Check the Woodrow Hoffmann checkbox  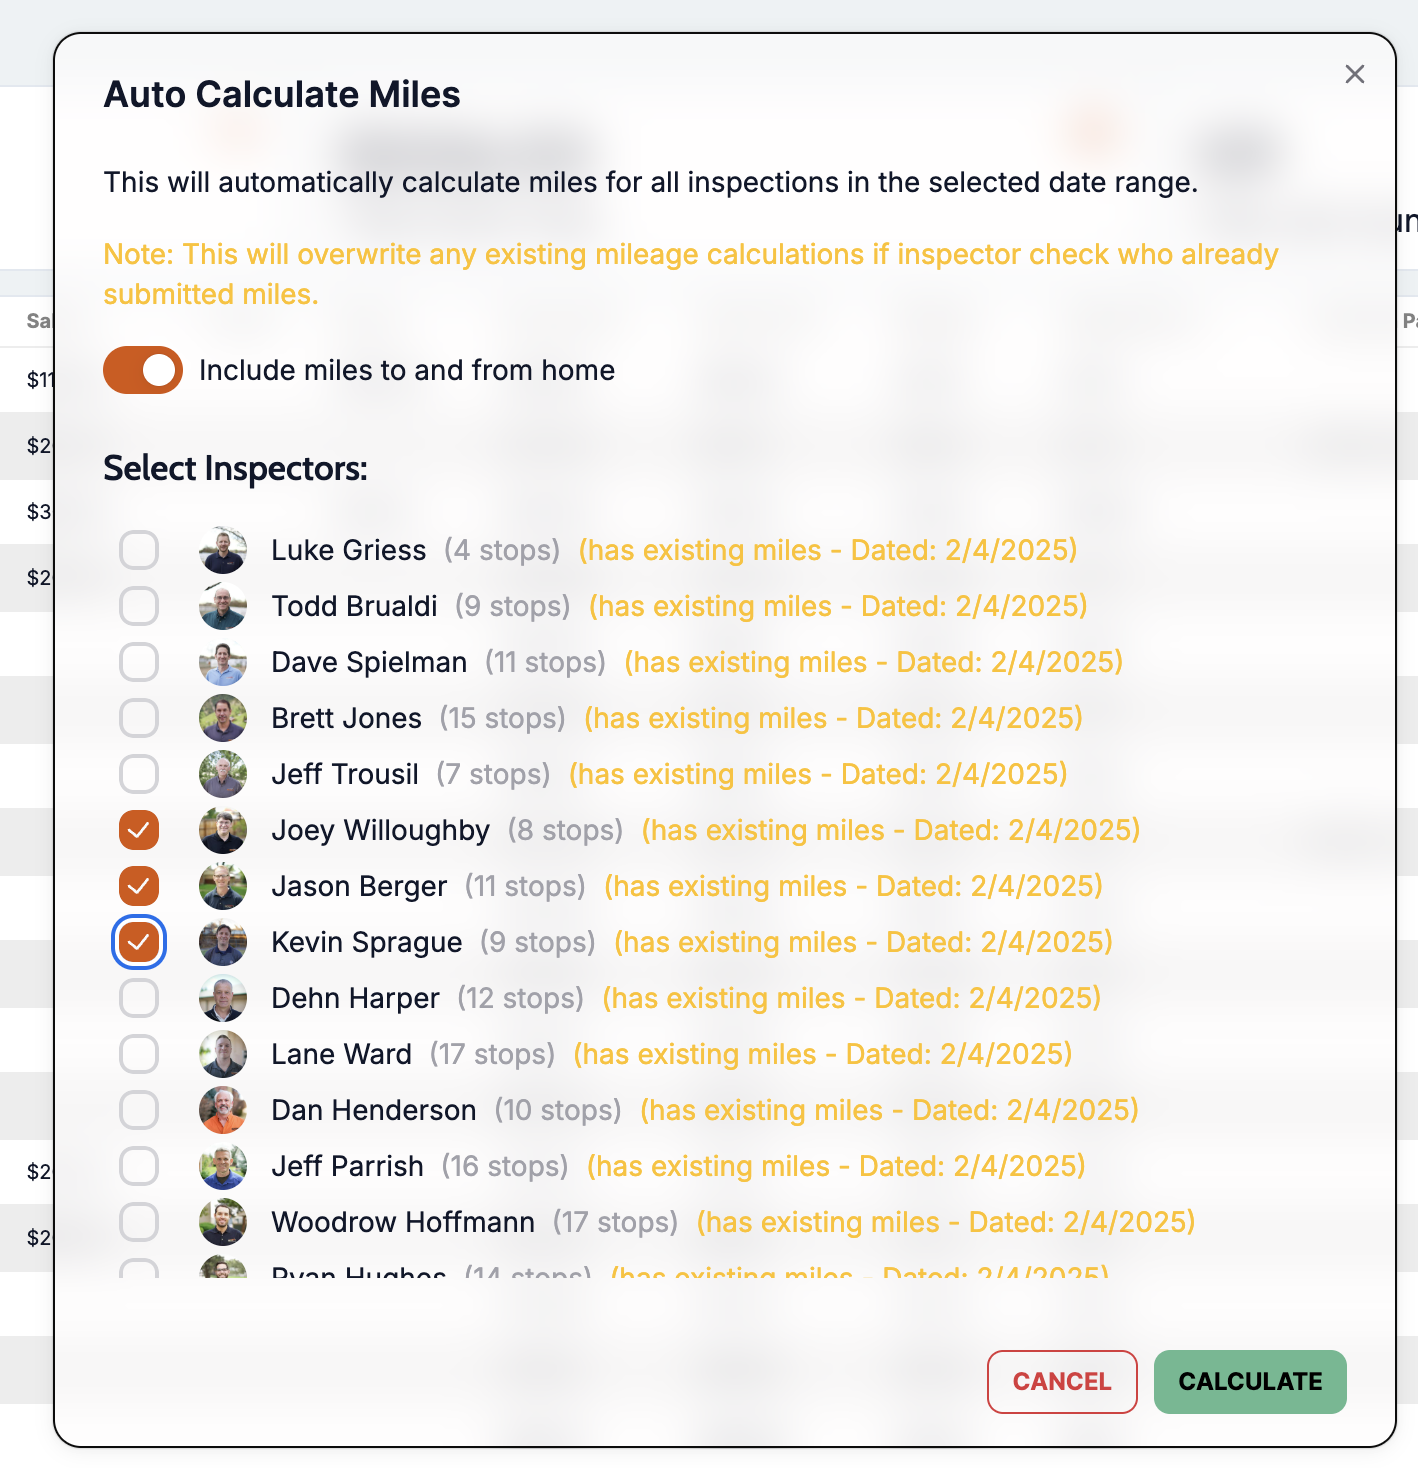point(139,1222)
